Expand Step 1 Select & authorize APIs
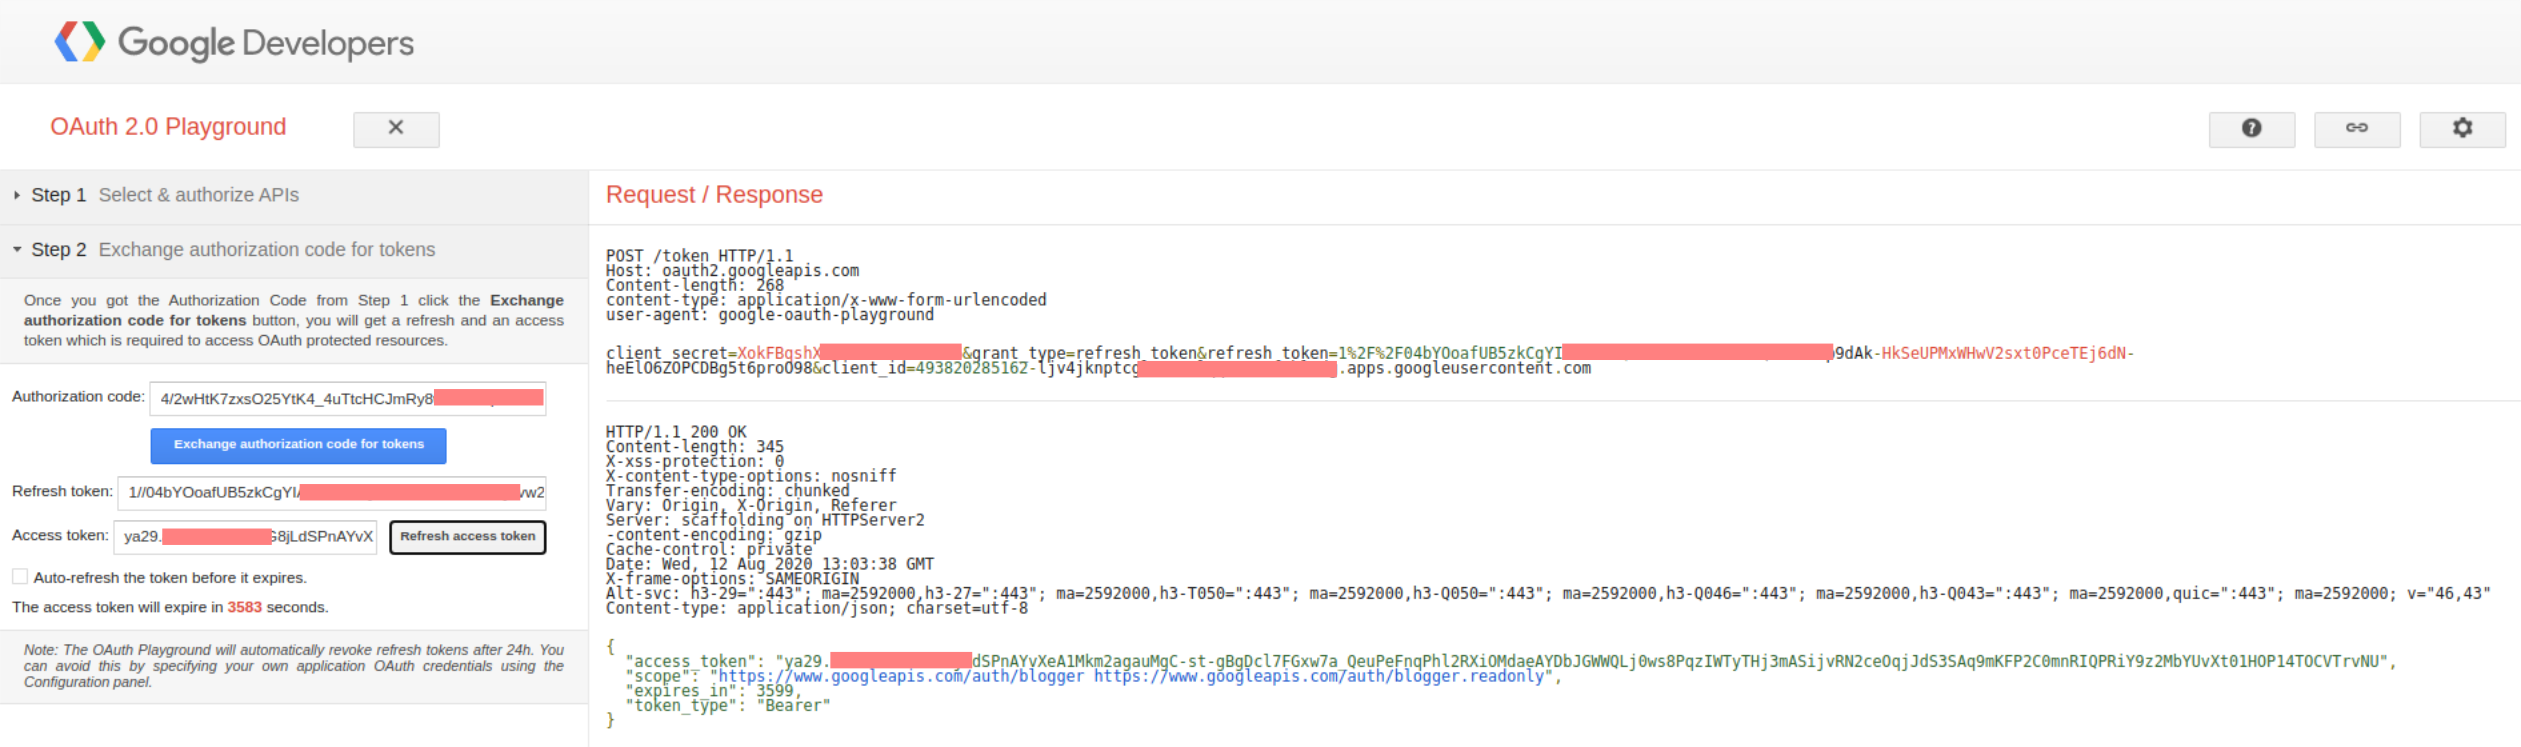Screen dimensions: 2521x747 tap(294, 196)
